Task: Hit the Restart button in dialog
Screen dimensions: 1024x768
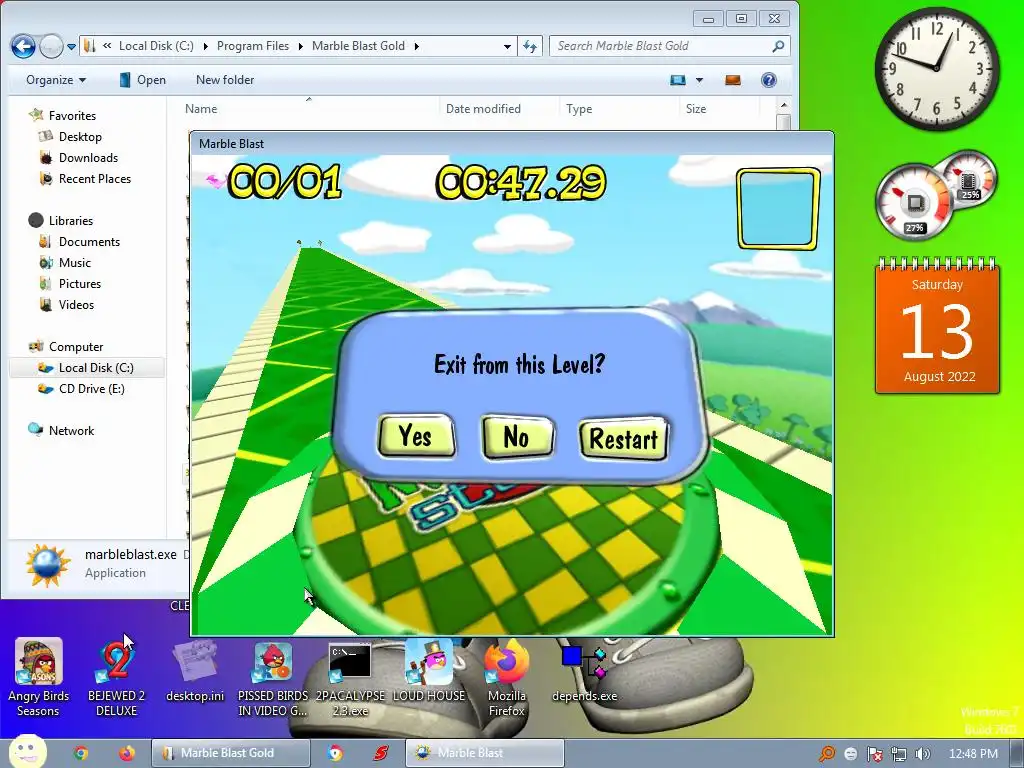Action: pyautogui.click(x=624, y=438)
